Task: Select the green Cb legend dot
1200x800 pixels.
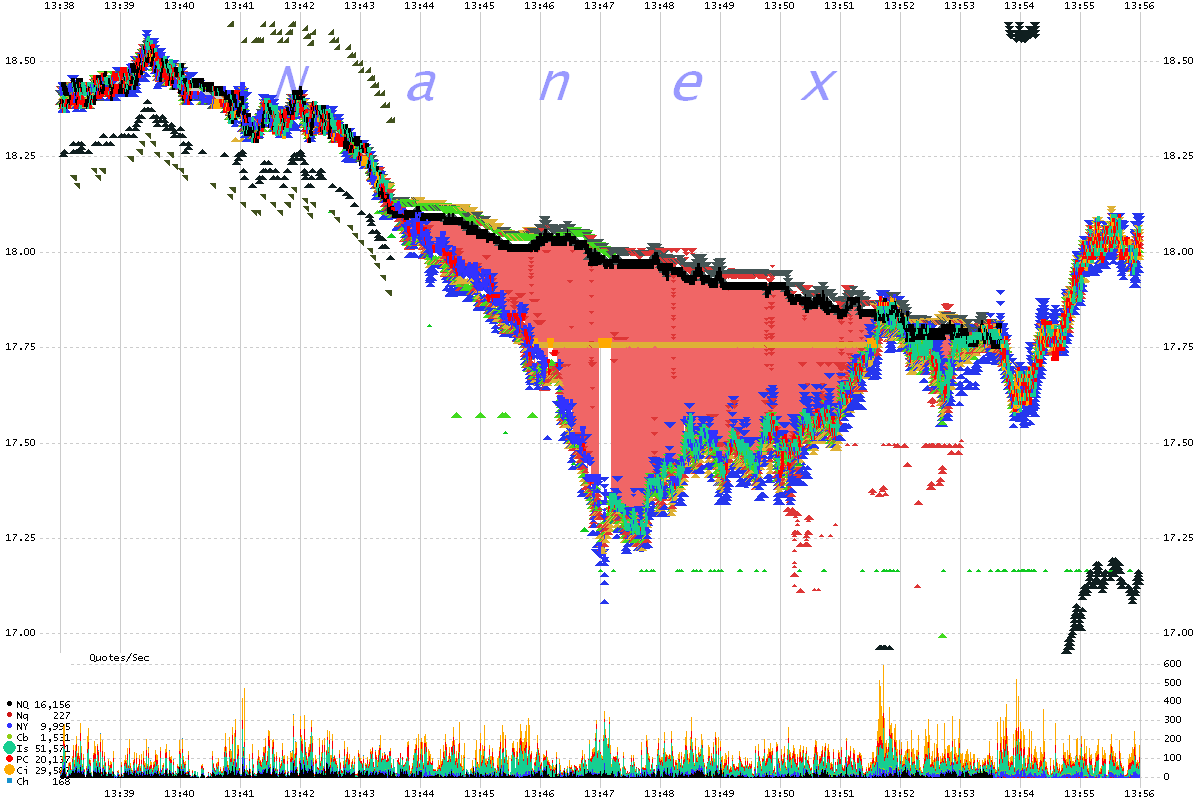Action: 9,737
